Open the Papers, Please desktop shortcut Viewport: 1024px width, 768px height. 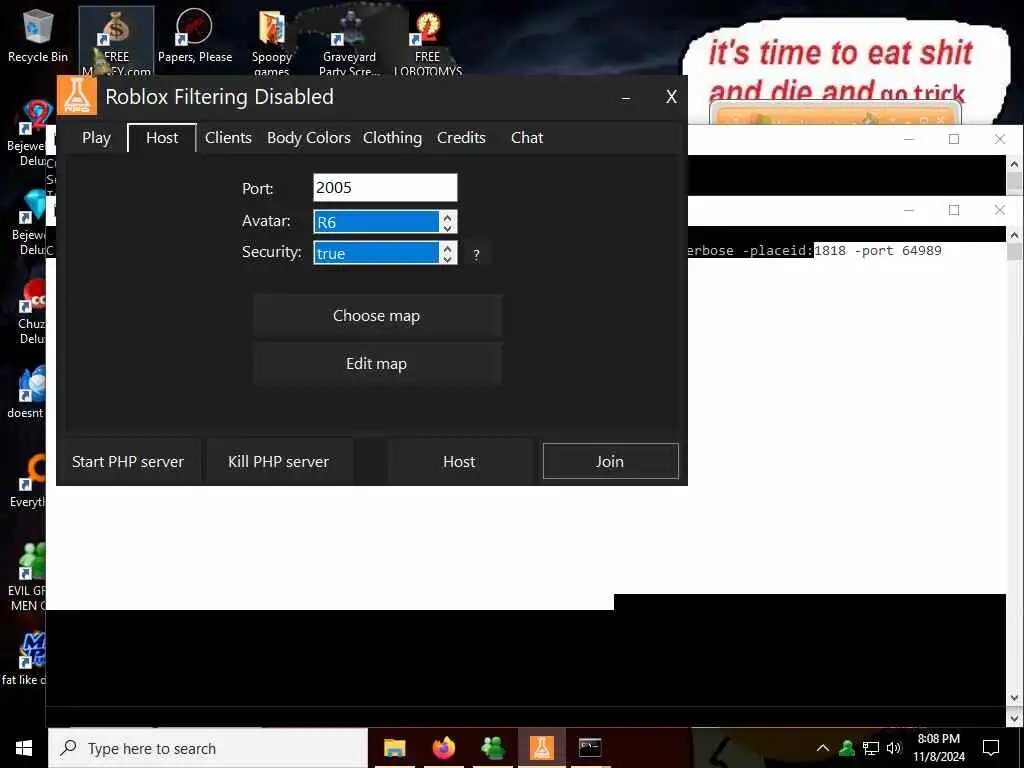tap(195, 36)
